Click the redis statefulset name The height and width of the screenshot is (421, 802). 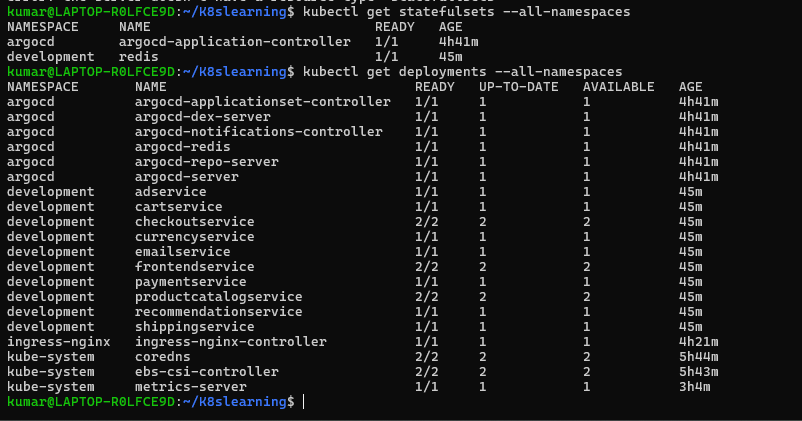point(138,57)
